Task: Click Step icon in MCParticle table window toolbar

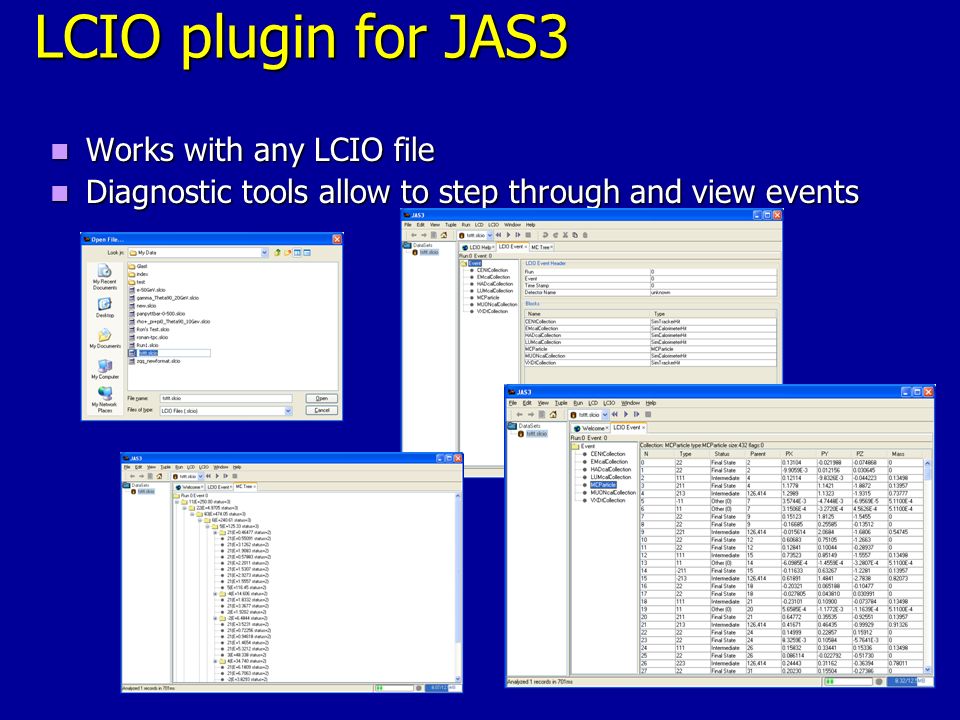Action: point(636,414)
